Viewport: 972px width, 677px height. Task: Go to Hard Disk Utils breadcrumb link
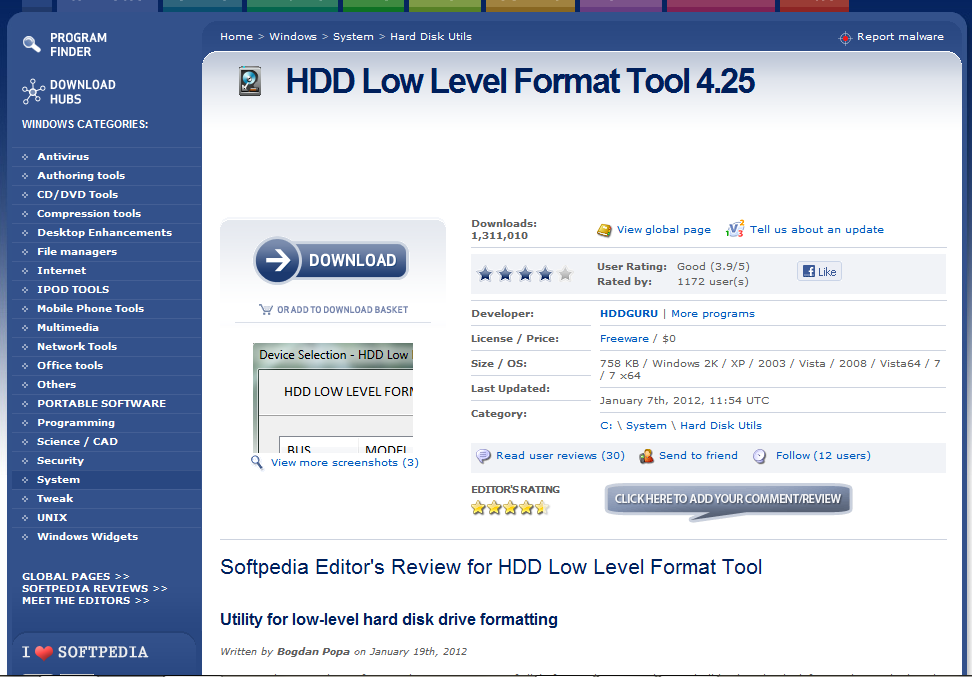431,37
